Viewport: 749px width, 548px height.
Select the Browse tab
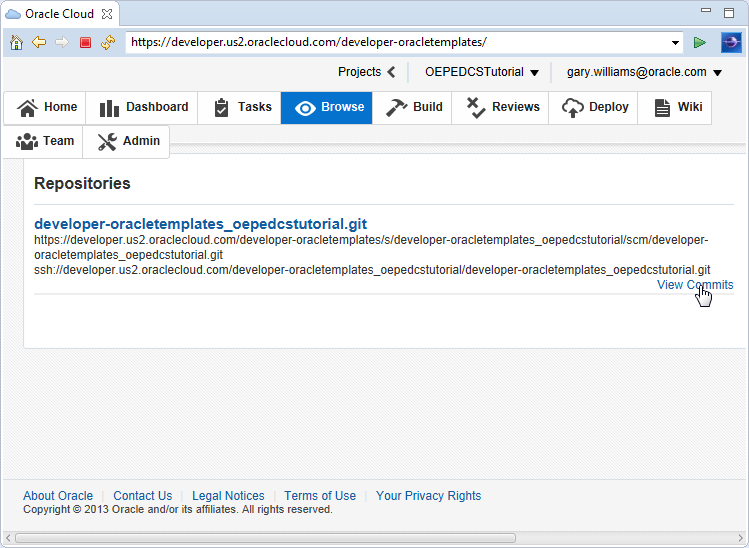(x=327, y=107)
